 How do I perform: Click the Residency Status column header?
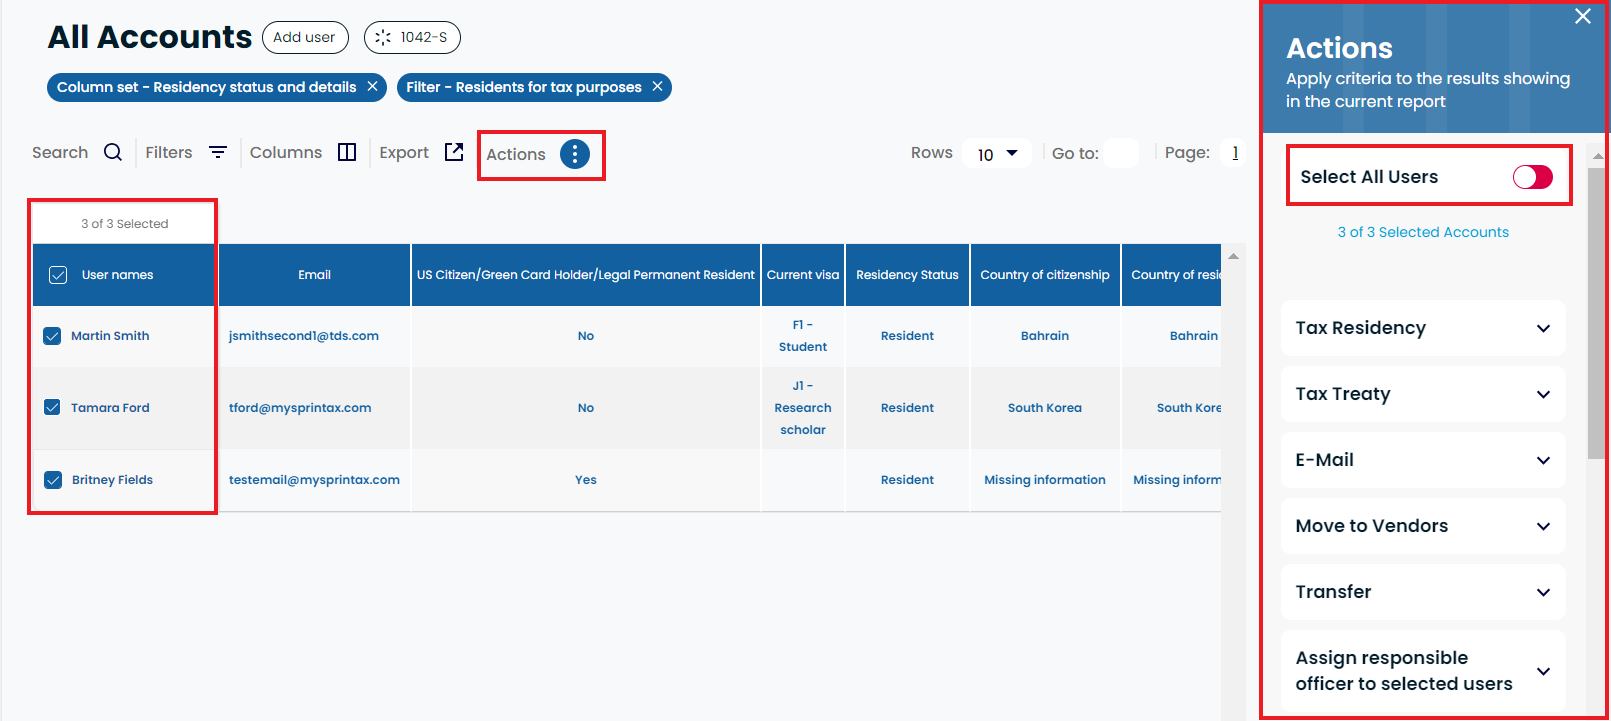click(x=907, y=275)
